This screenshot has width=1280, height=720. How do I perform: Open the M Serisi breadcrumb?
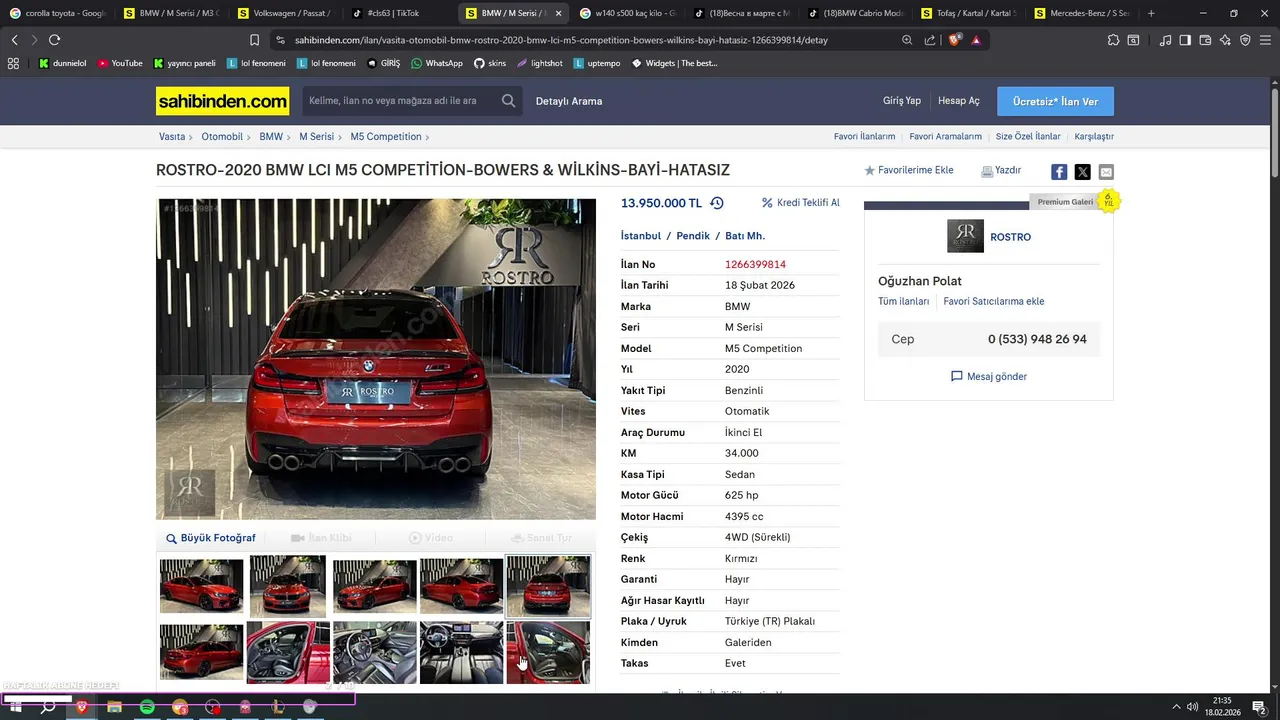pos(316,136)
